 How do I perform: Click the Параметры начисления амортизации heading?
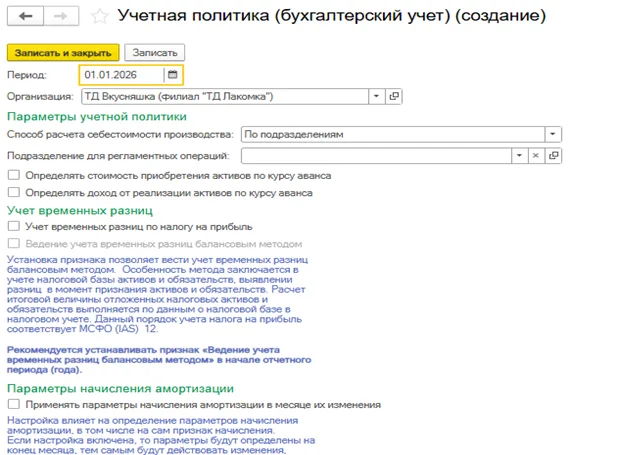click(120, 388)
